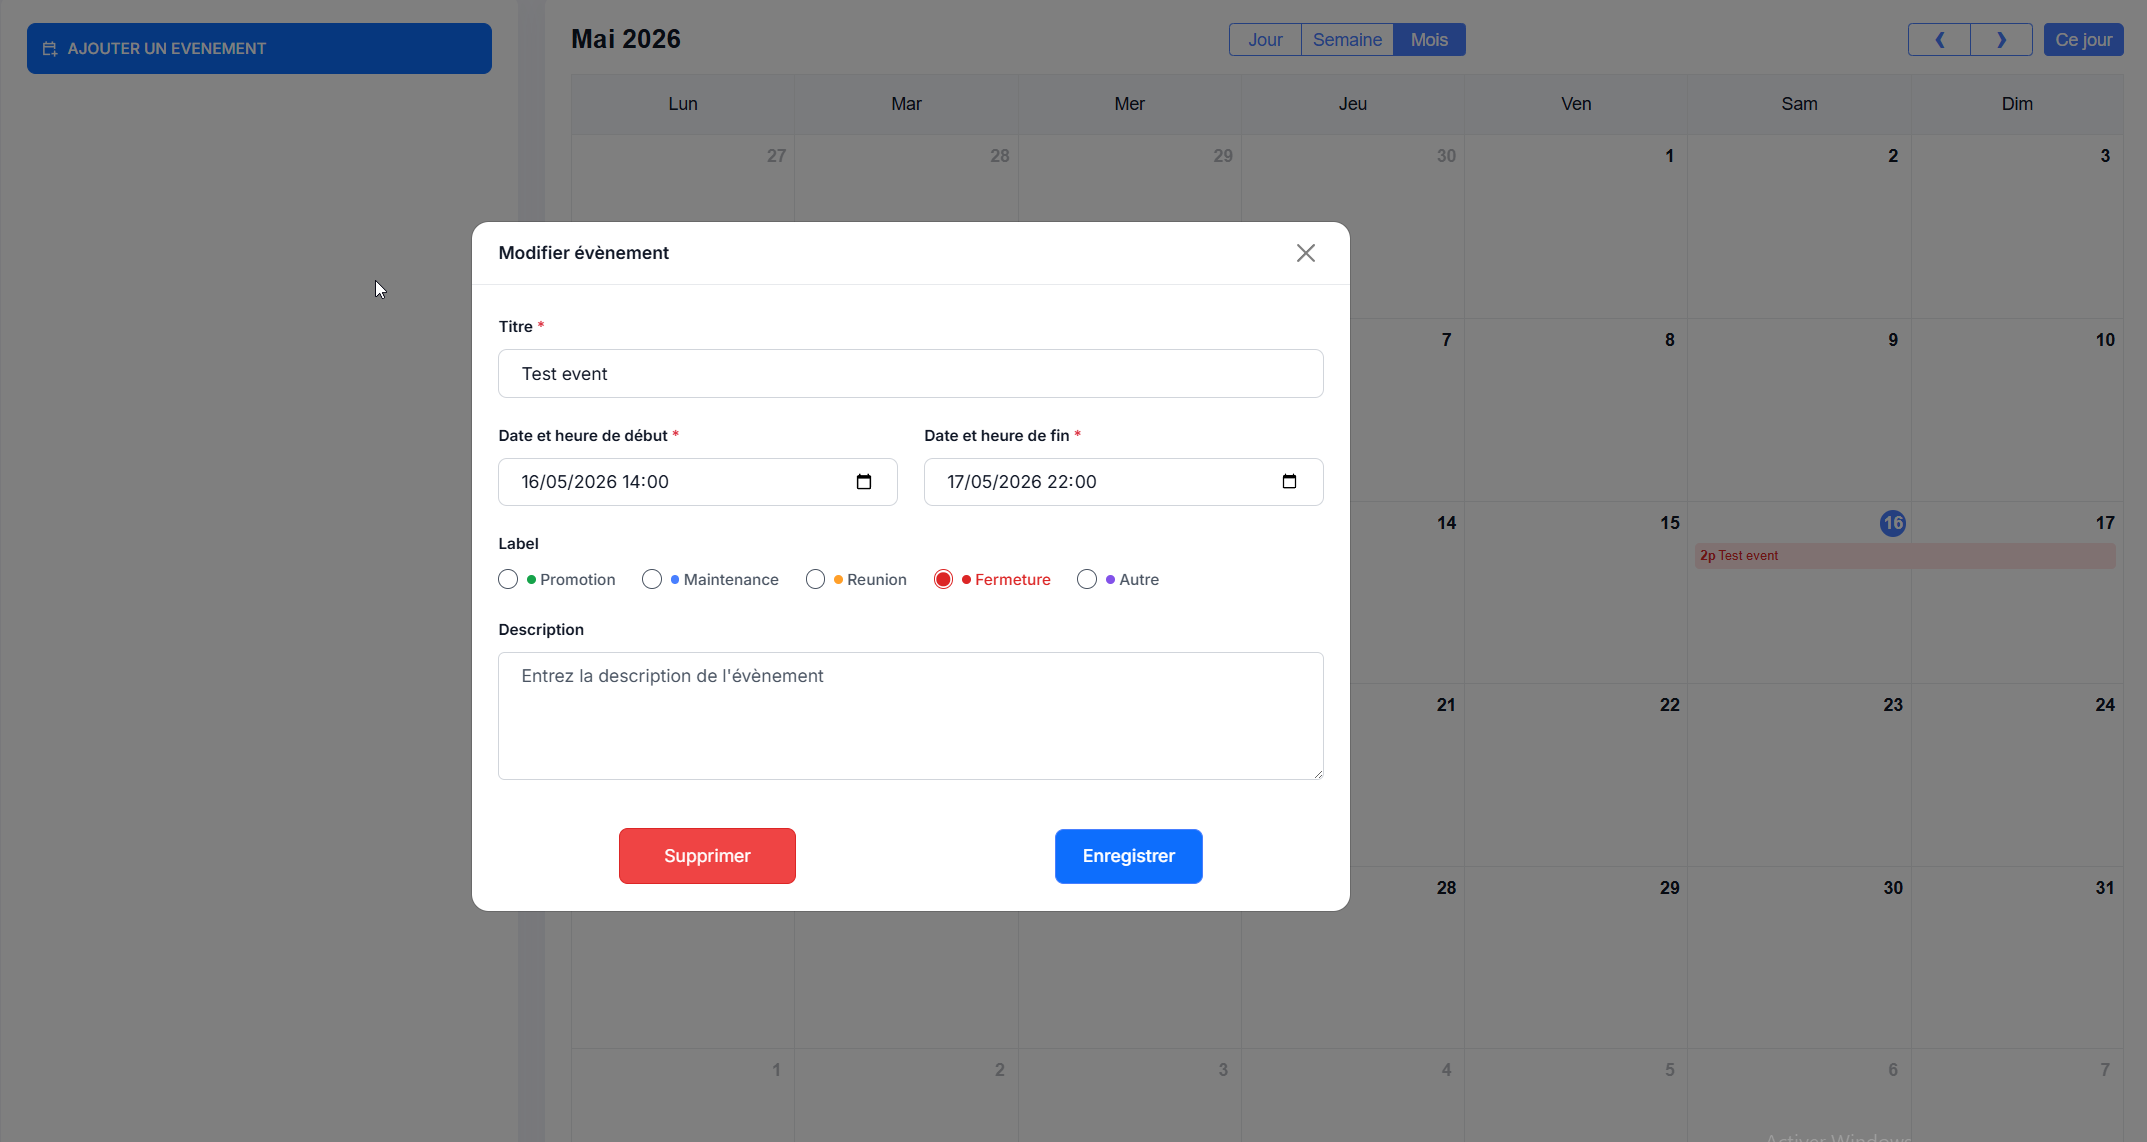The image size is (2147, 1142).
Task: Click the Mar column header
Action: (906, 104)
